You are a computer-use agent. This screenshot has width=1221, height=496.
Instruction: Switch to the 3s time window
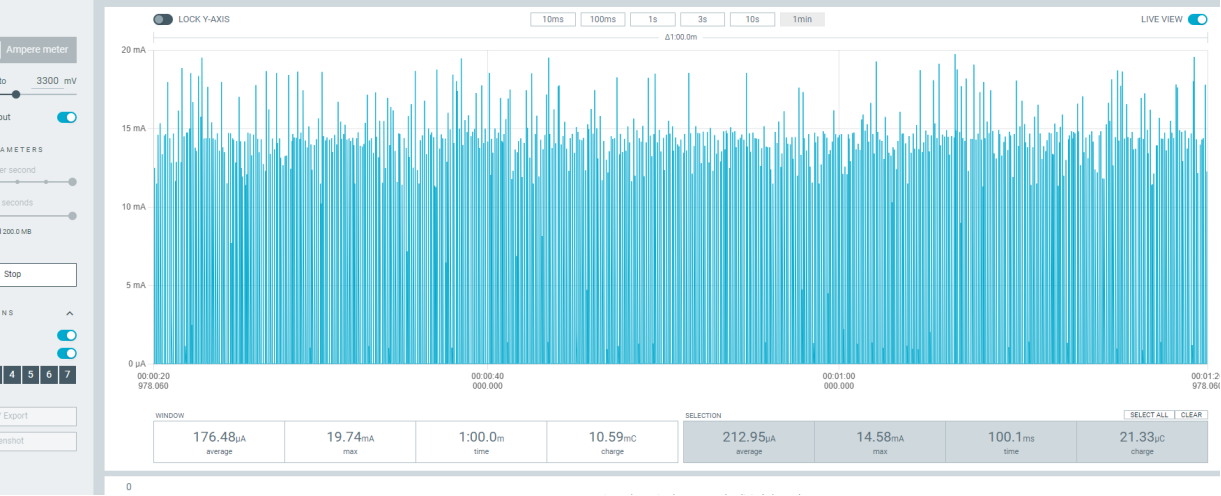702,19
